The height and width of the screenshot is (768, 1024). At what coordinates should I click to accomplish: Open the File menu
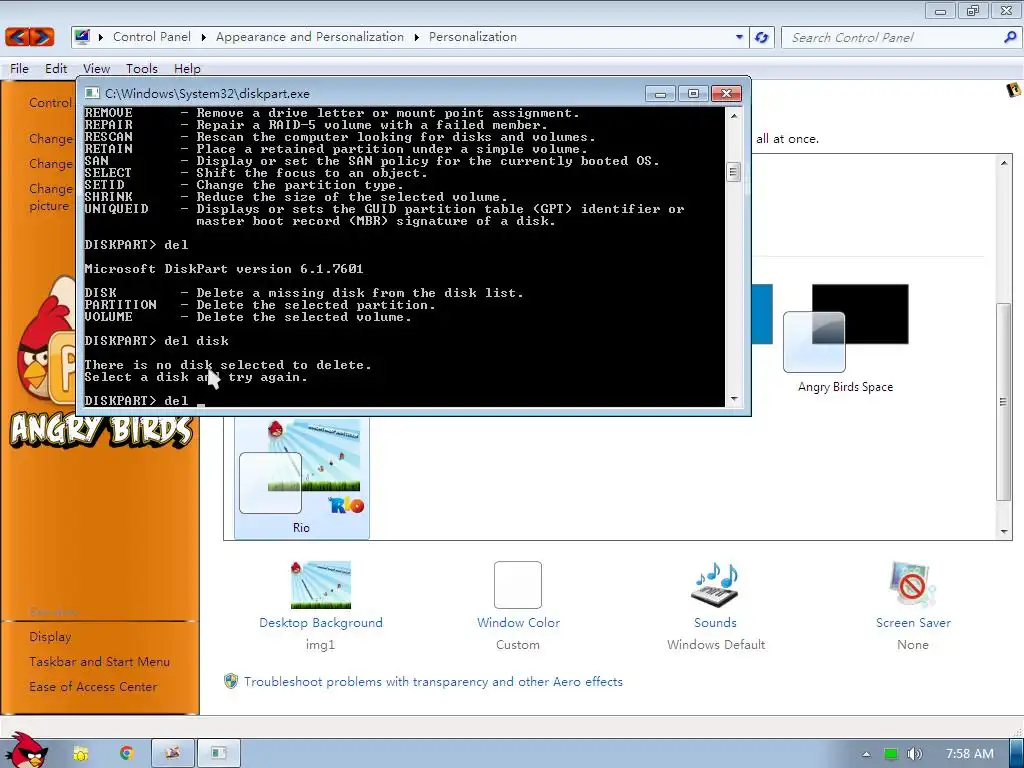click(x=19, y=69)
